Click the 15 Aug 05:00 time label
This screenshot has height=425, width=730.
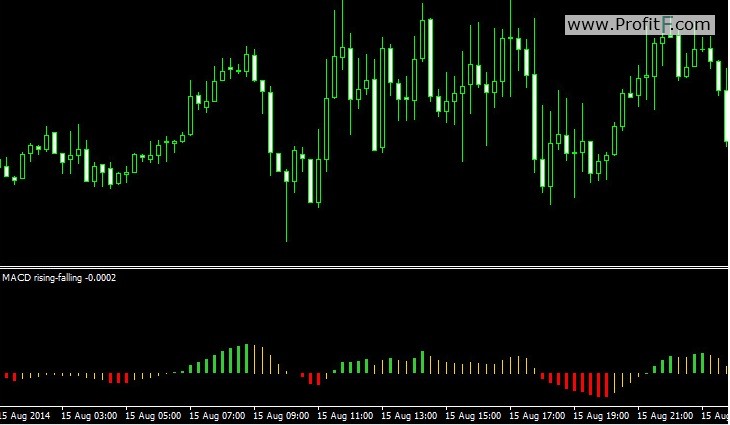pos(153,415)
